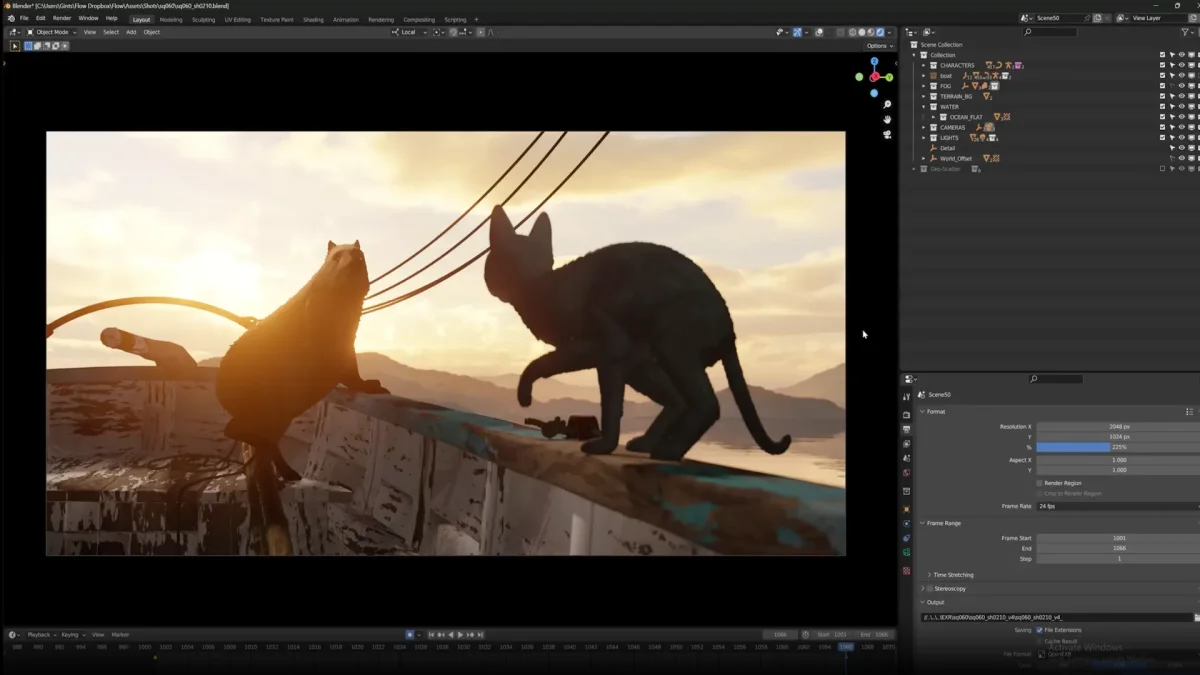1200x675 pixels.
Task: Click the Options button in the viewport corner
Action: pyautogui.click(x=877, y=44)
